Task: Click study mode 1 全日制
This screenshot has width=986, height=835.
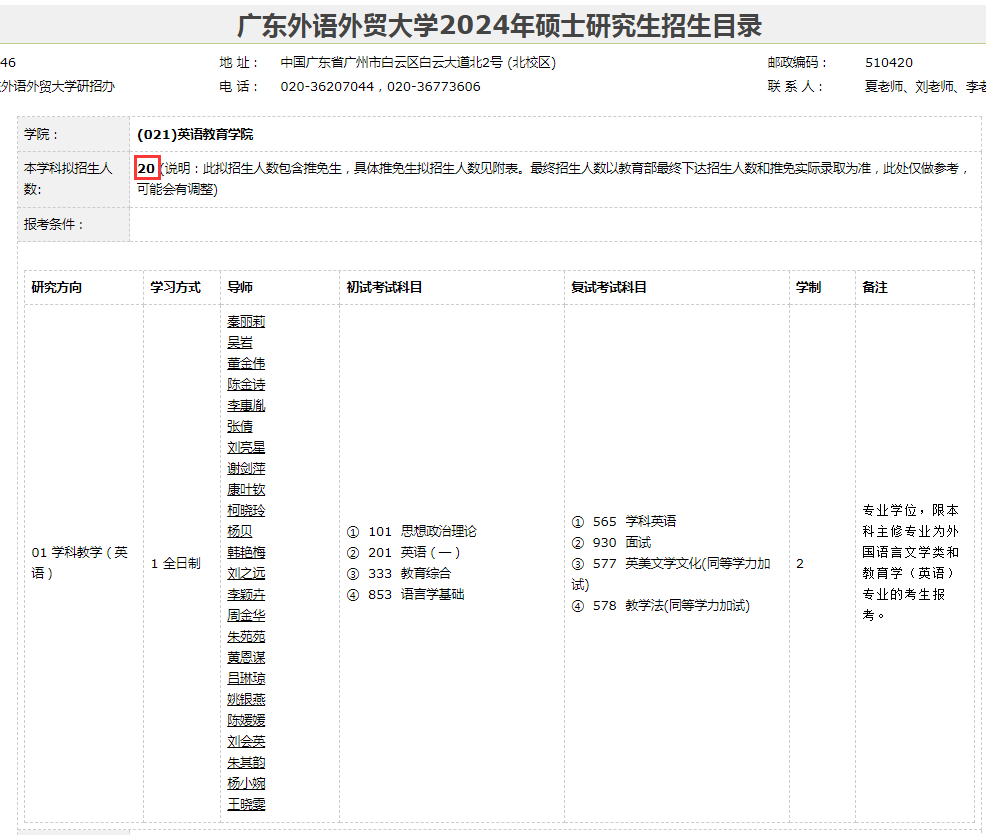Action: click(x=175, y=563)
